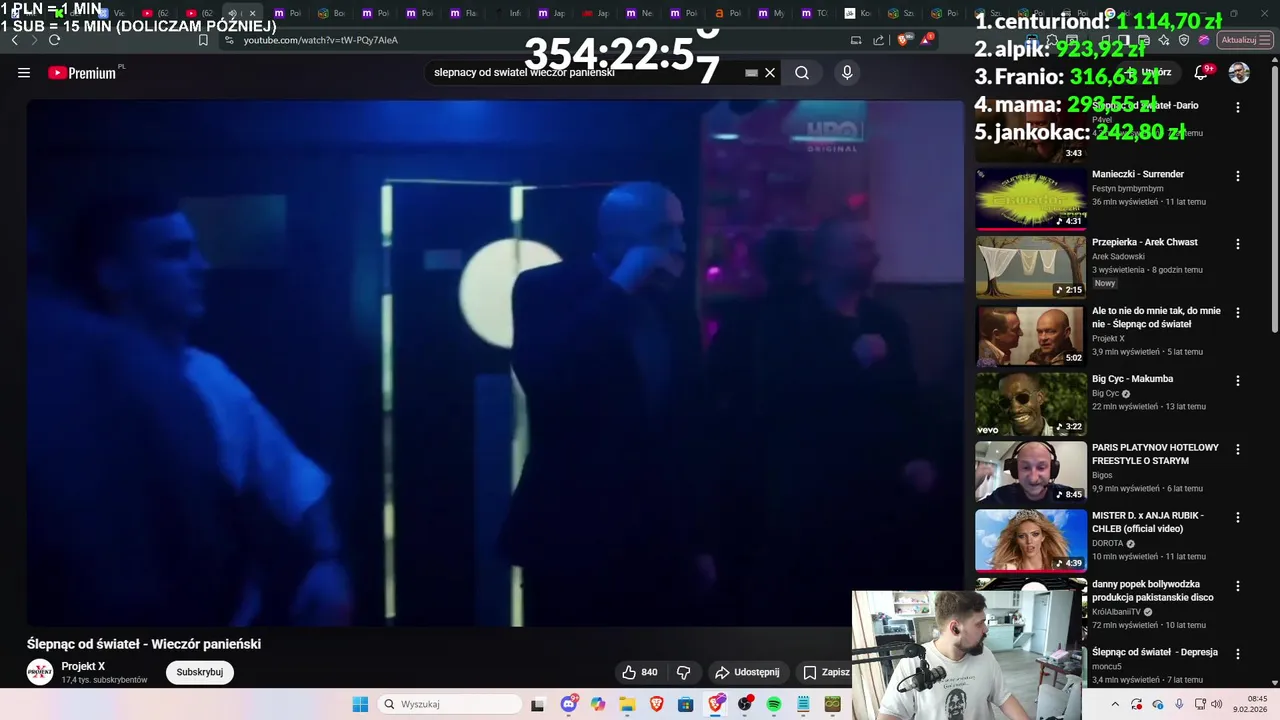1280x720 pixels.
Task: Open the YouTube hamburger guide menu
Action: [24, 73]
